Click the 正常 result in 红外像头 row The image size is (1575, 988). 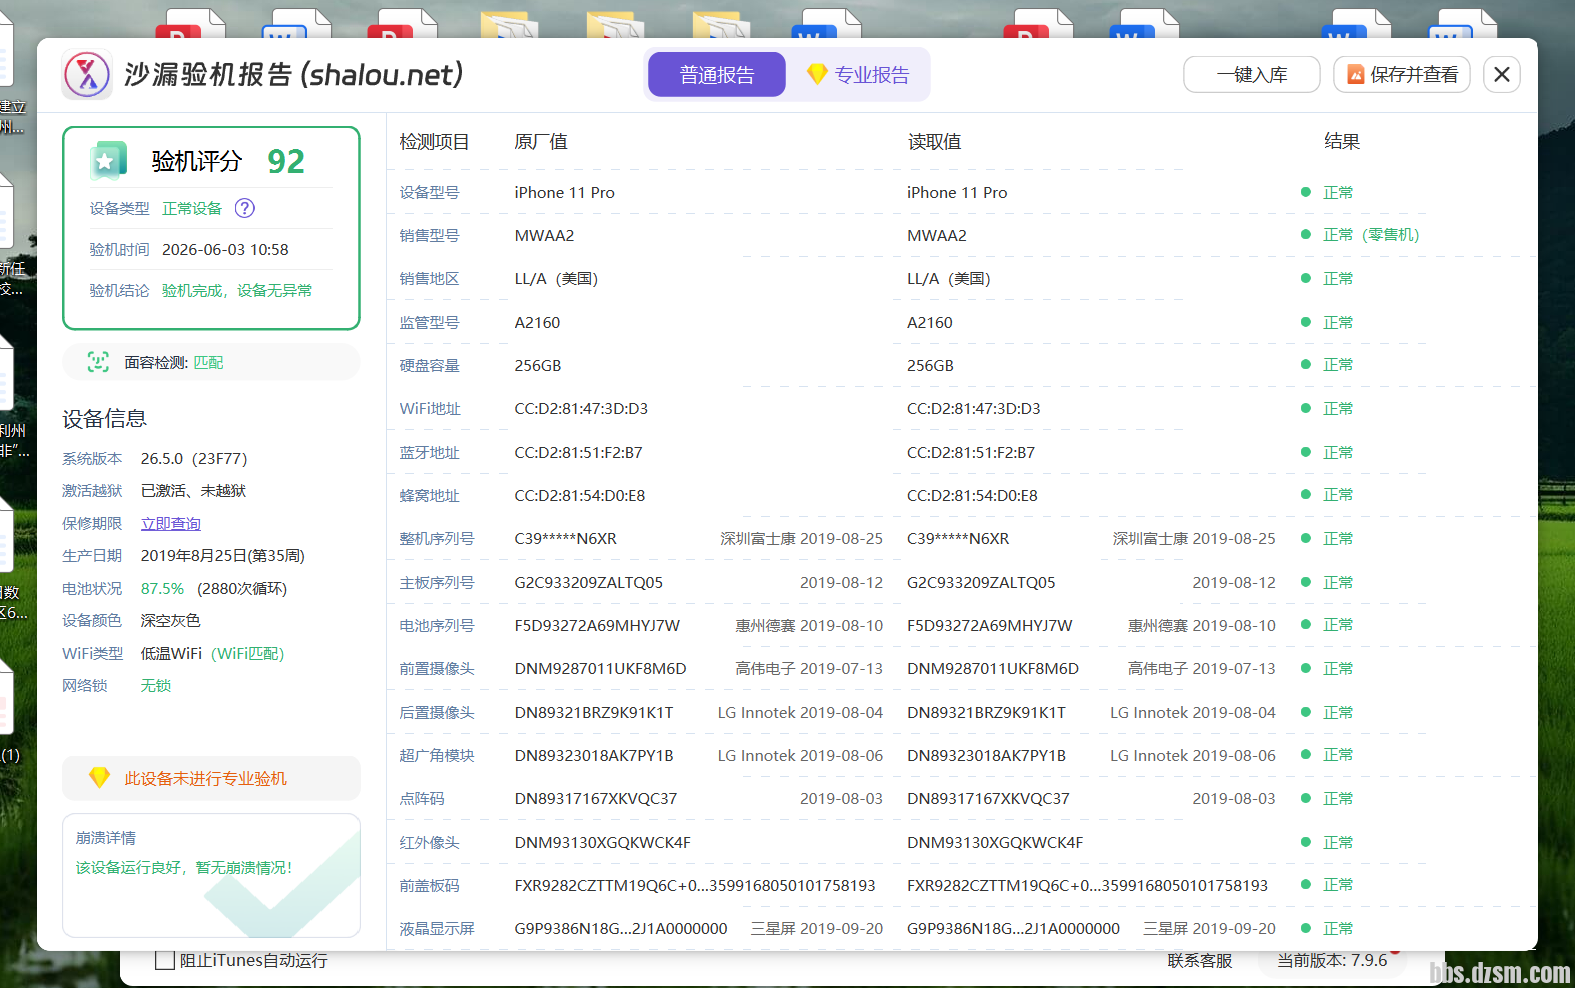(x=1338, y=842)
